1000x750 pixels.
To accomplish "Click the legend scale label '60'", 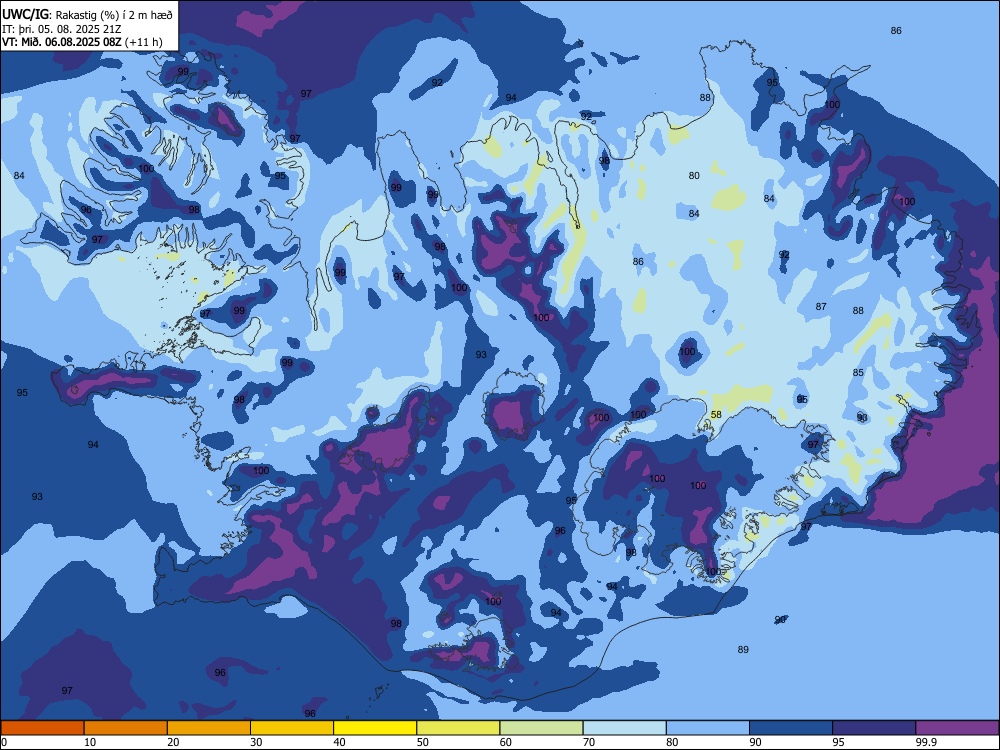I will [506, 742].
